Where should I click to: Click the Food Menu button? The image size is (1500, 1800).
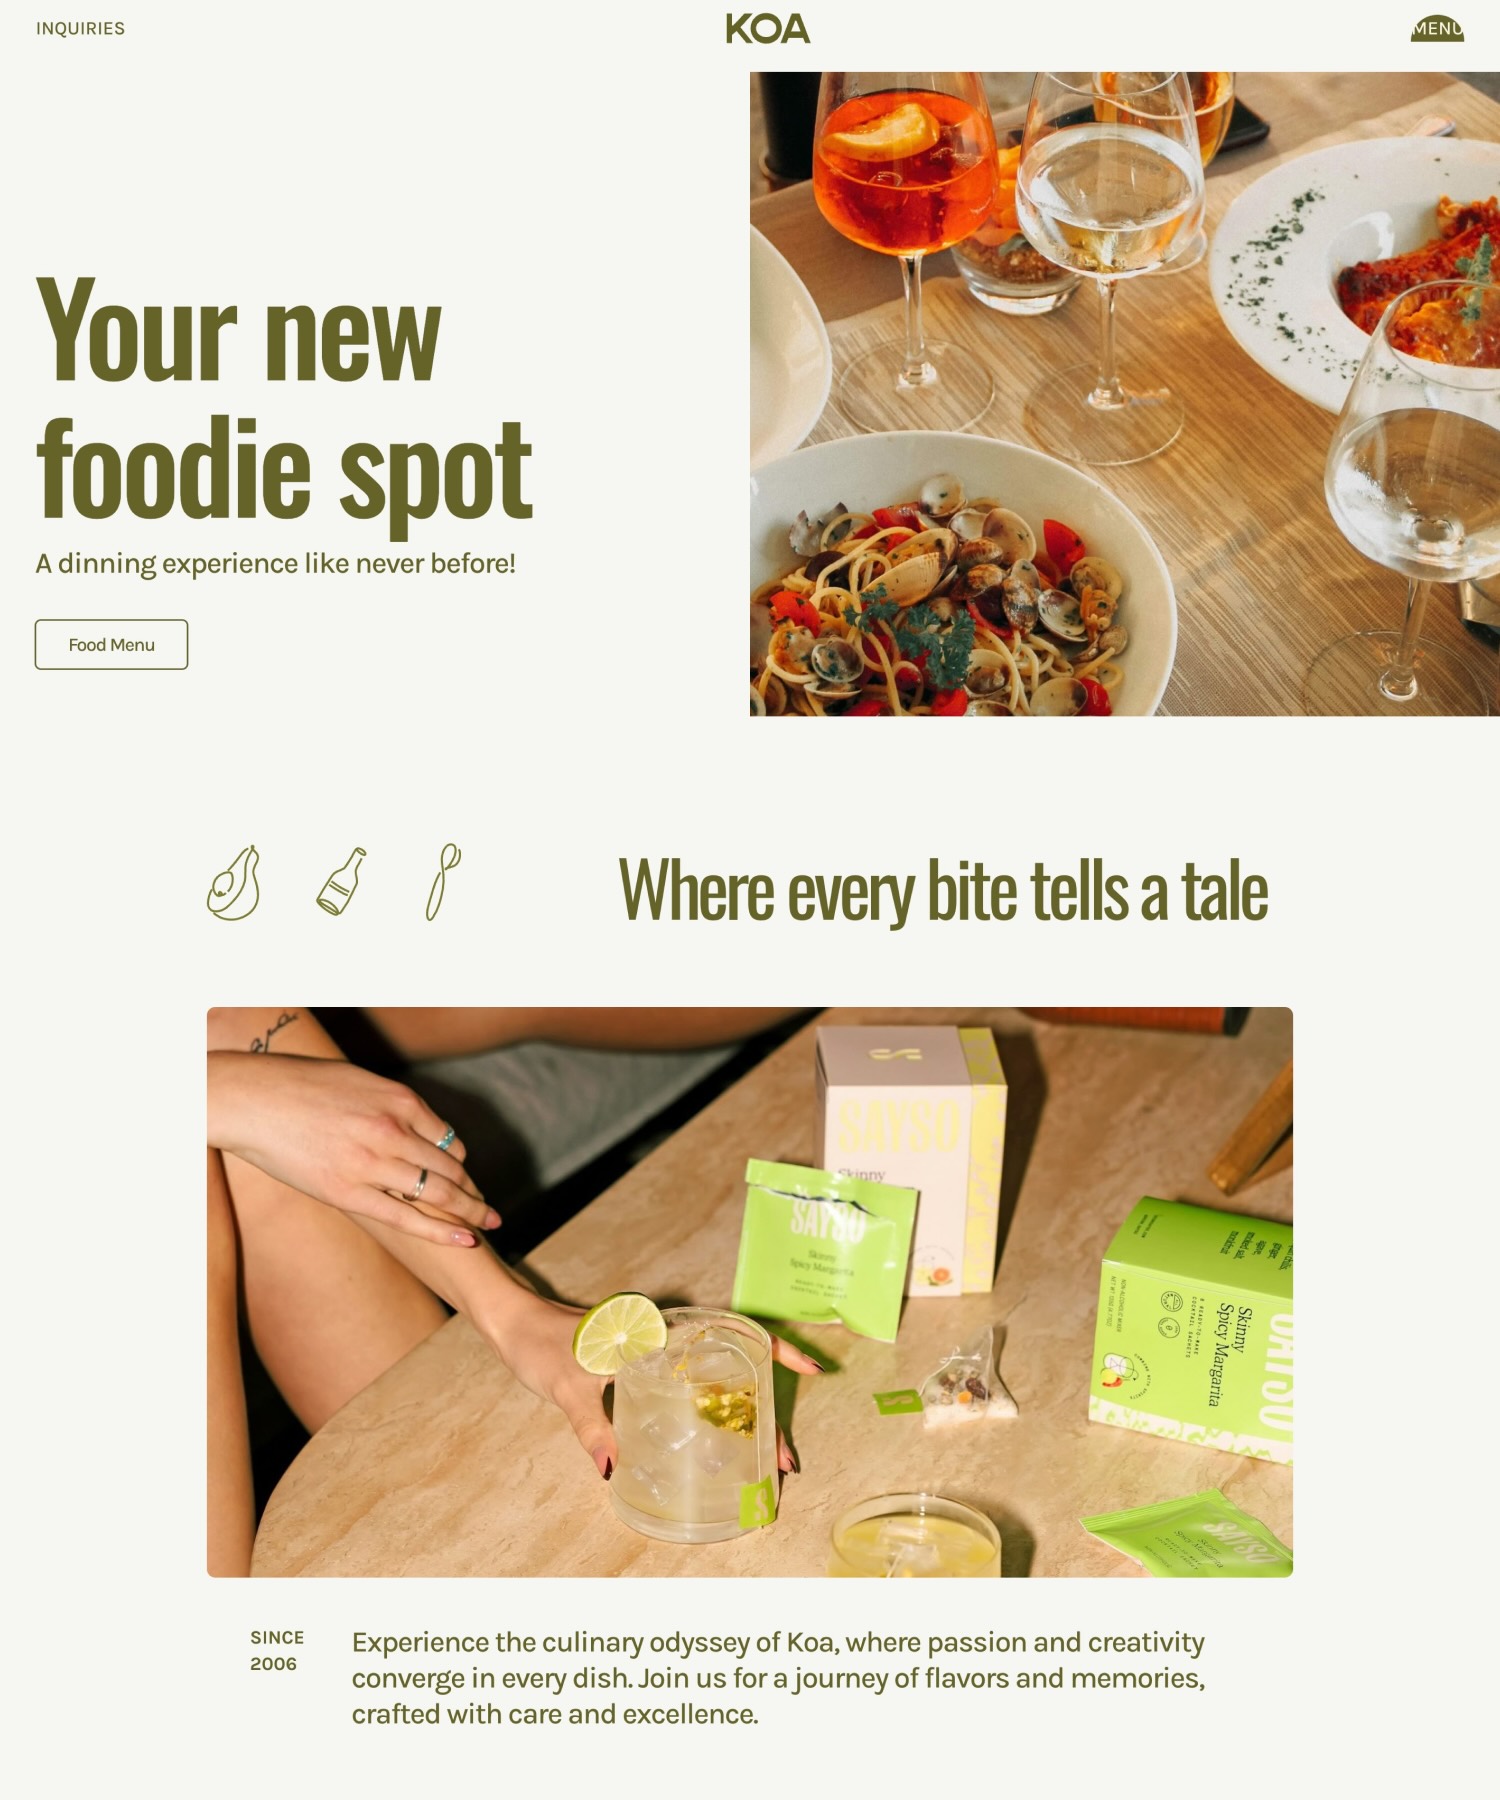111,645
